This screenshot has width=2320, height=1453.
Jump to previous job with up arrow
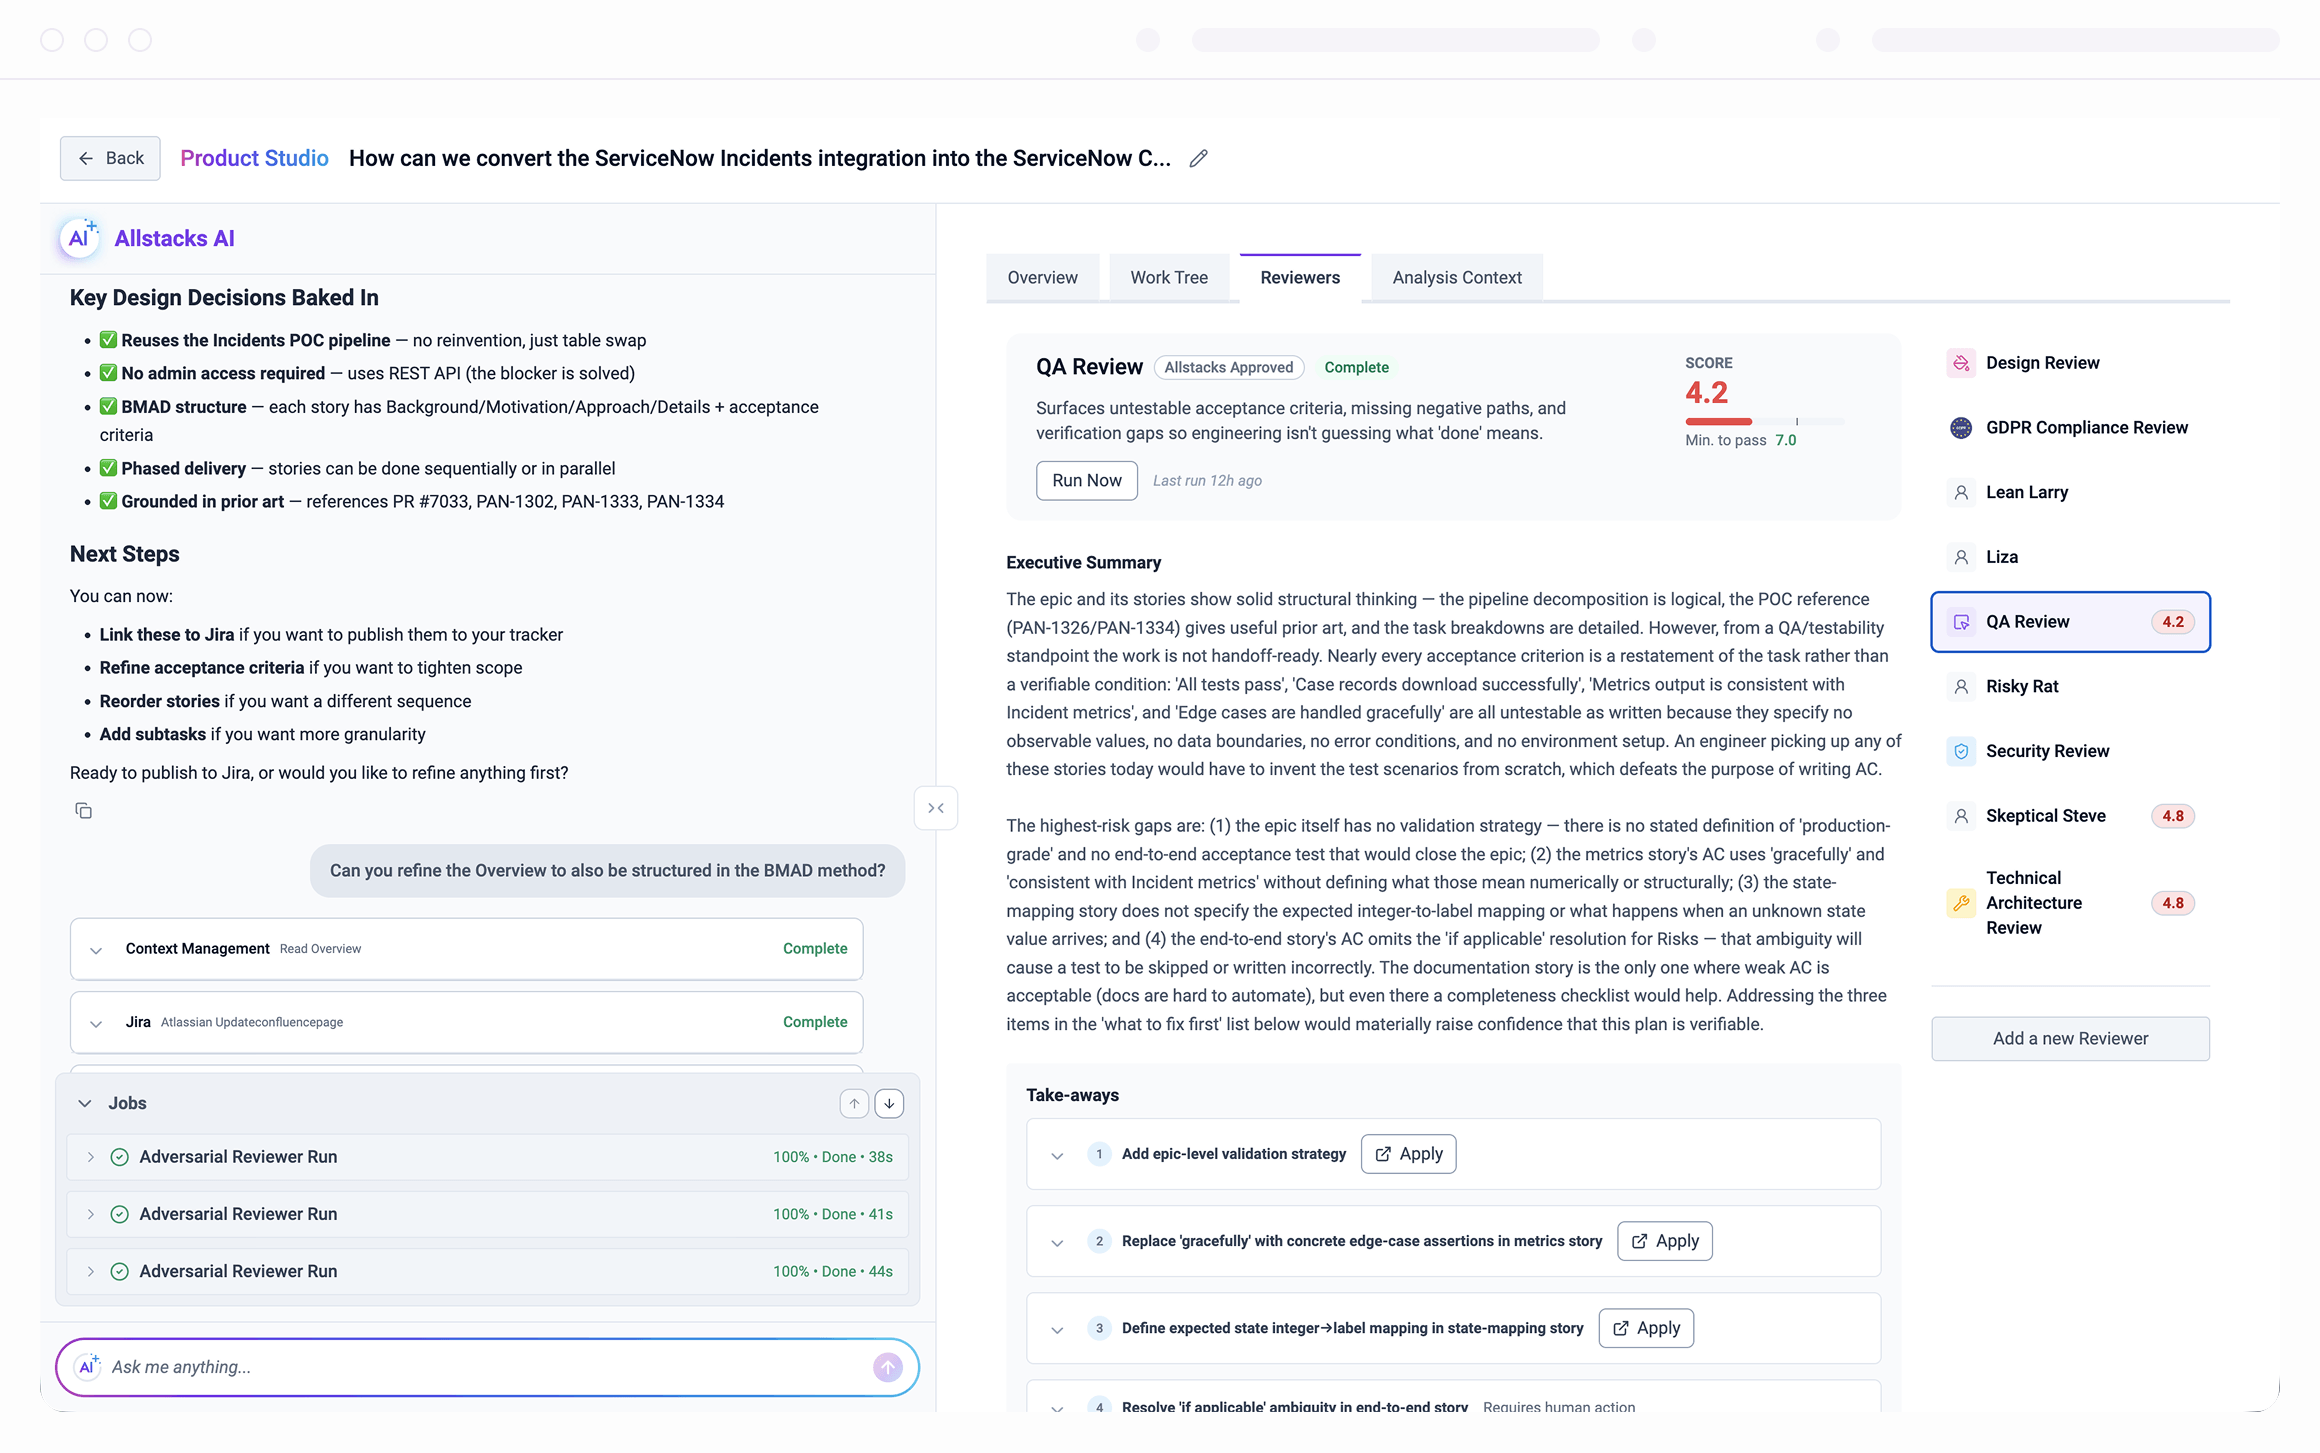pyautogui.click(x=854, y=1103)
